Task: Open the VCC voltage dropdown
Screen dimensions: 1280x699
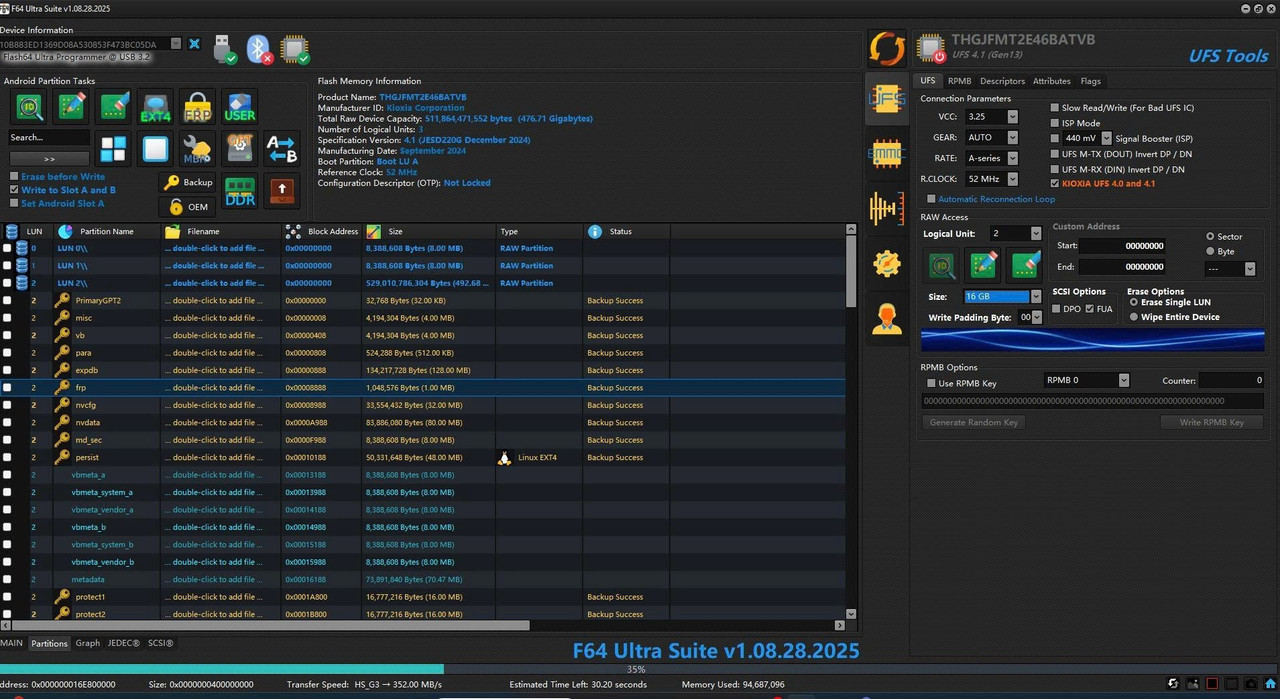Action: (x=1012, y=117)
